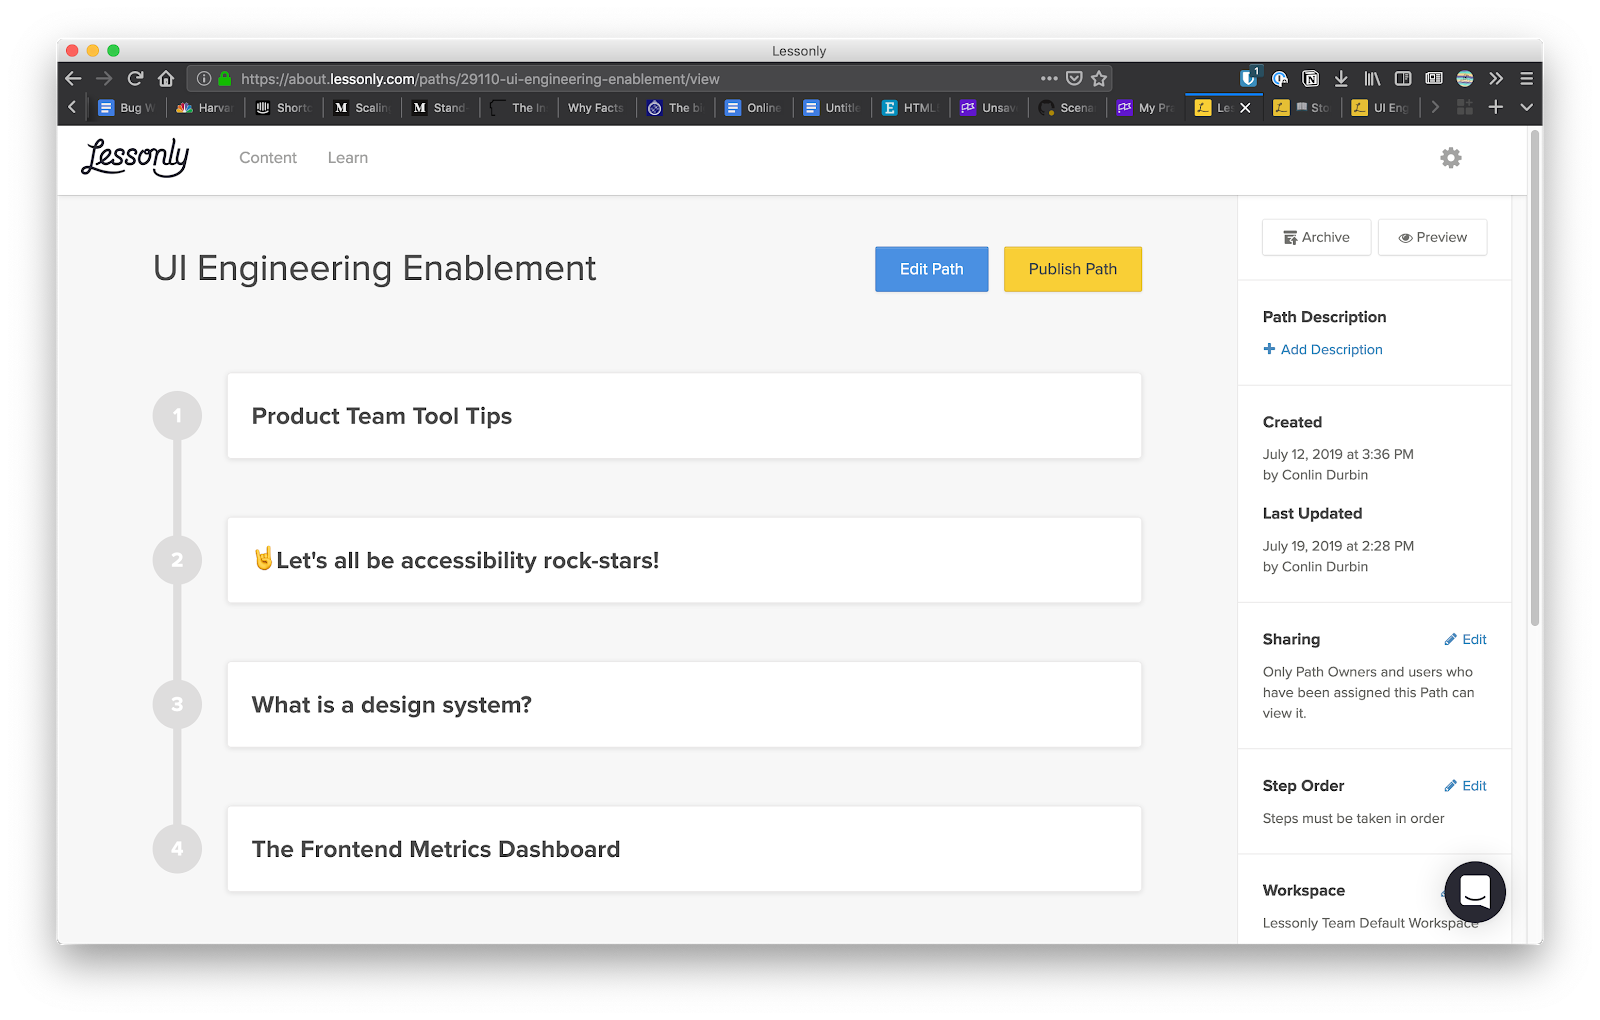Viewport: 1600px width, 1020px height.
Task: Open the Firefox hamburger menu
Action: [1526, 78]
